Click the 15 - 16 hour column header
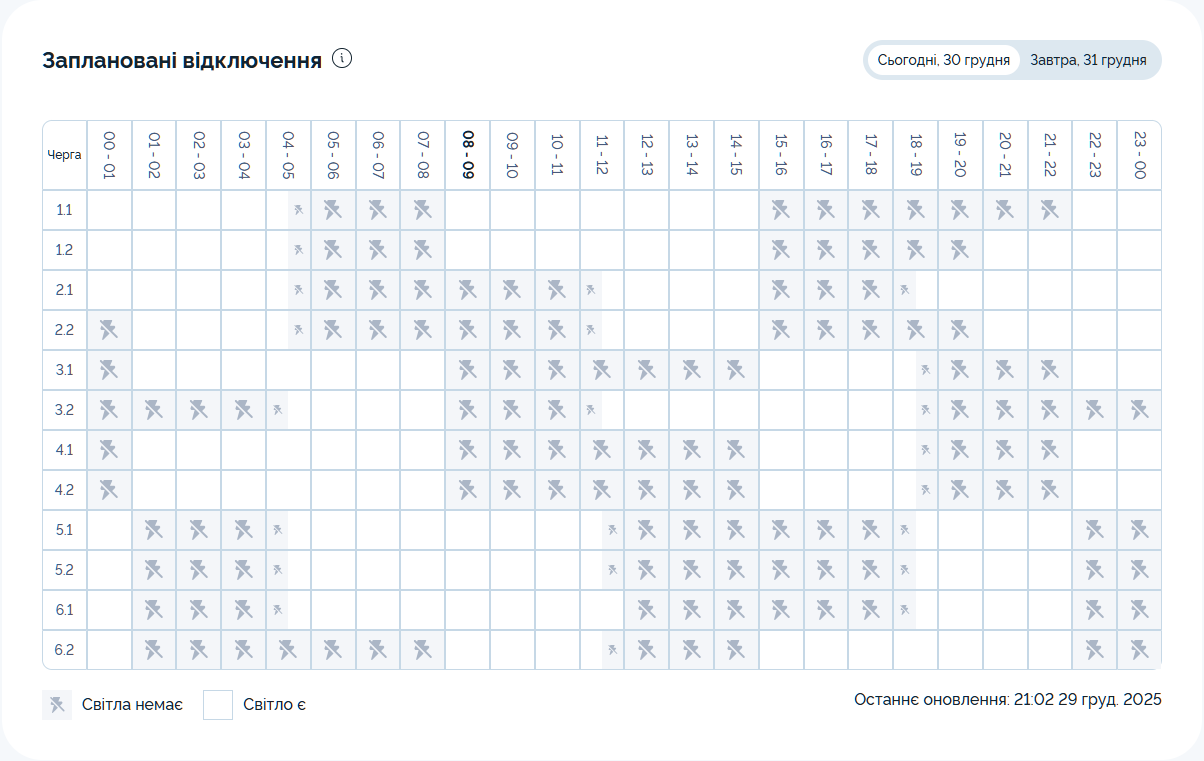1204x761 pixels. coord(780,155)
